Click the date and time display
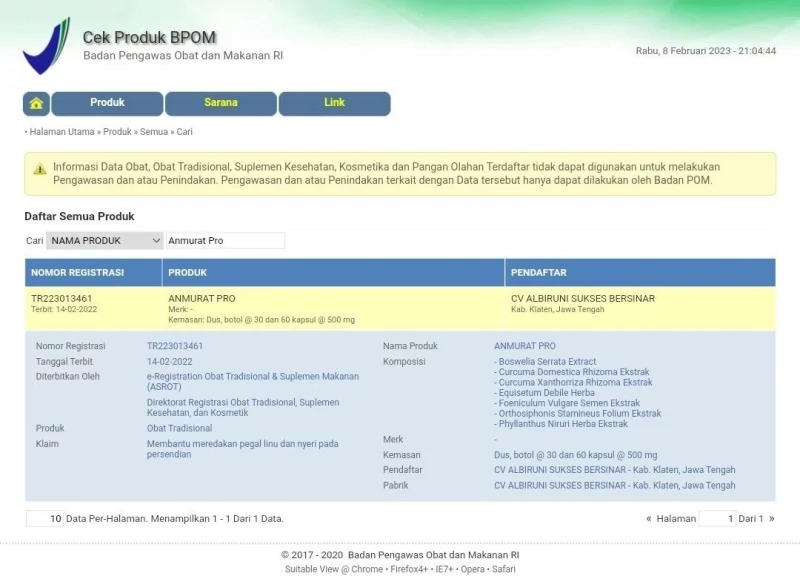 (x=706, y=51)
